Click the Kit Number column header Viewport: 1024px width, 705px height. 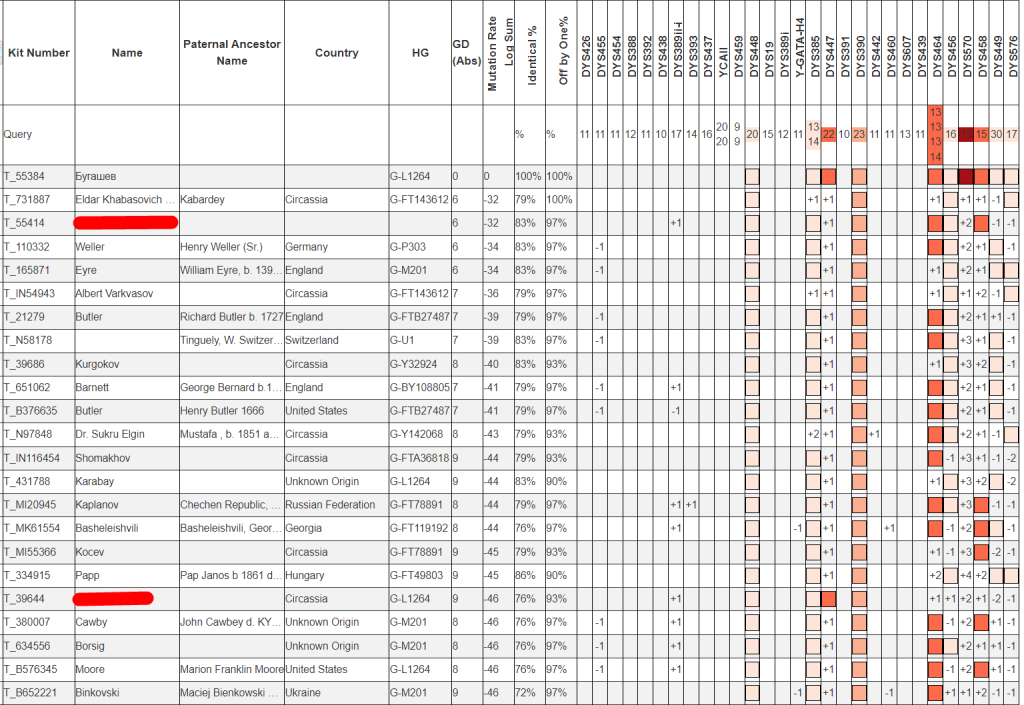(38, 53)
